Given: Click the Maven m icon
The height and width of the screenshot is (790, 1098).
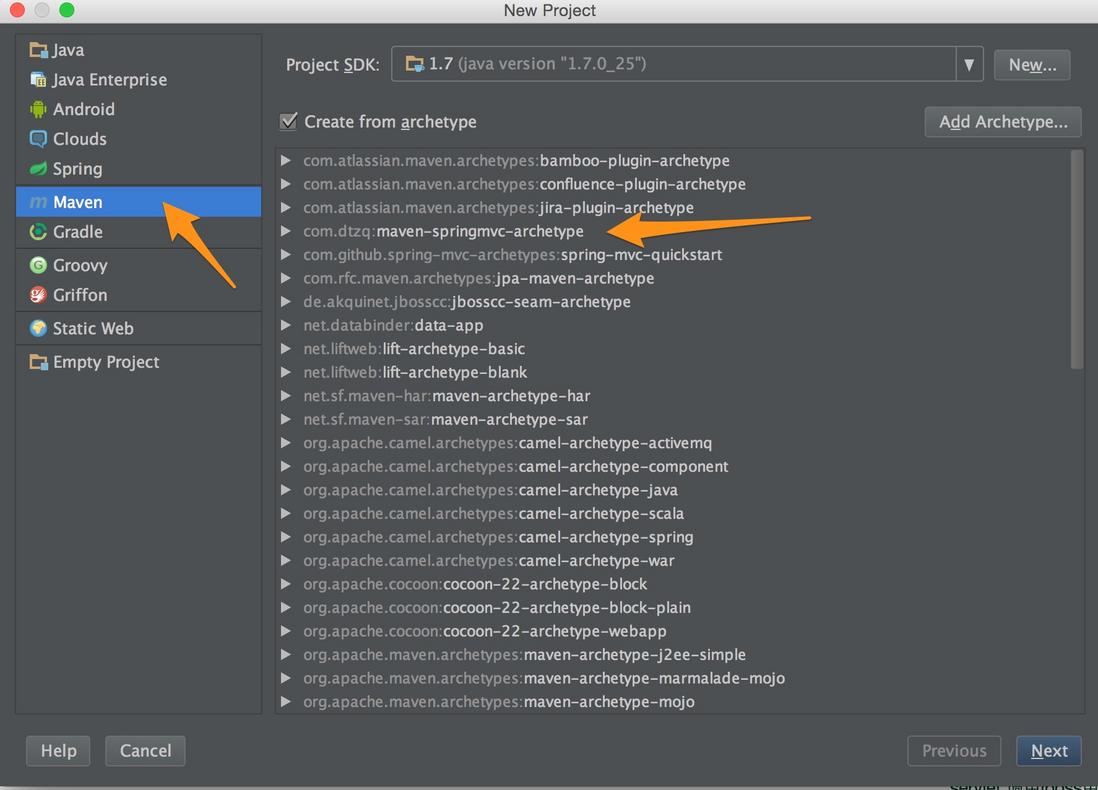Looking at the screenshot, I should coord(38,202).
